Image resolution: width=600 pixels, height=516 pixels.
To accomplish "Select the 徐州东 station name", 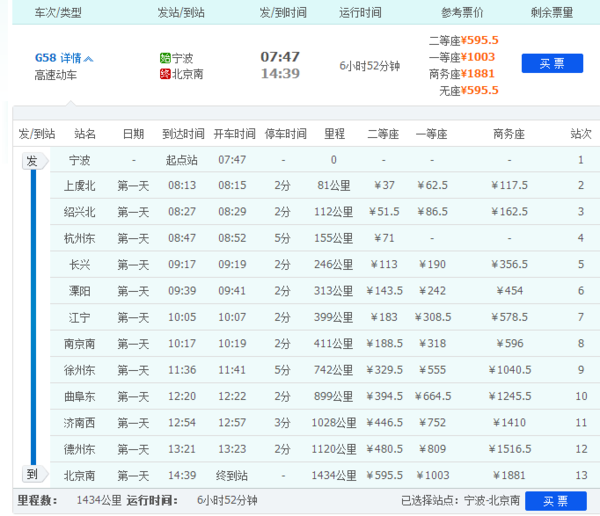I will (80, 370).
